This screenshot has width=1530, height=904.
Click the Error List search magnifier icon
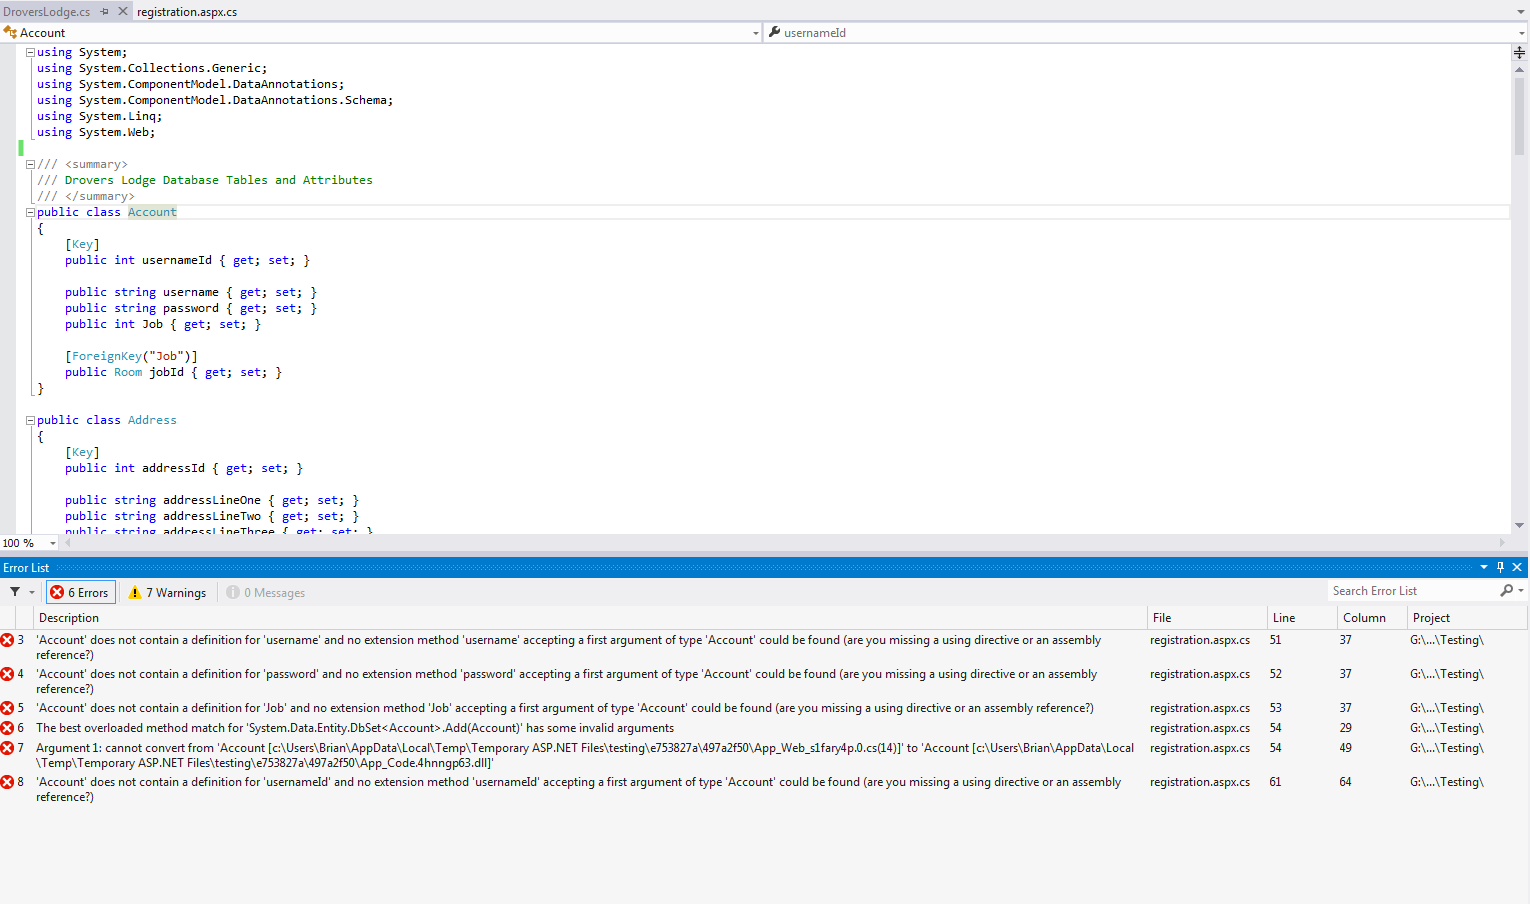pos(1507,591)
